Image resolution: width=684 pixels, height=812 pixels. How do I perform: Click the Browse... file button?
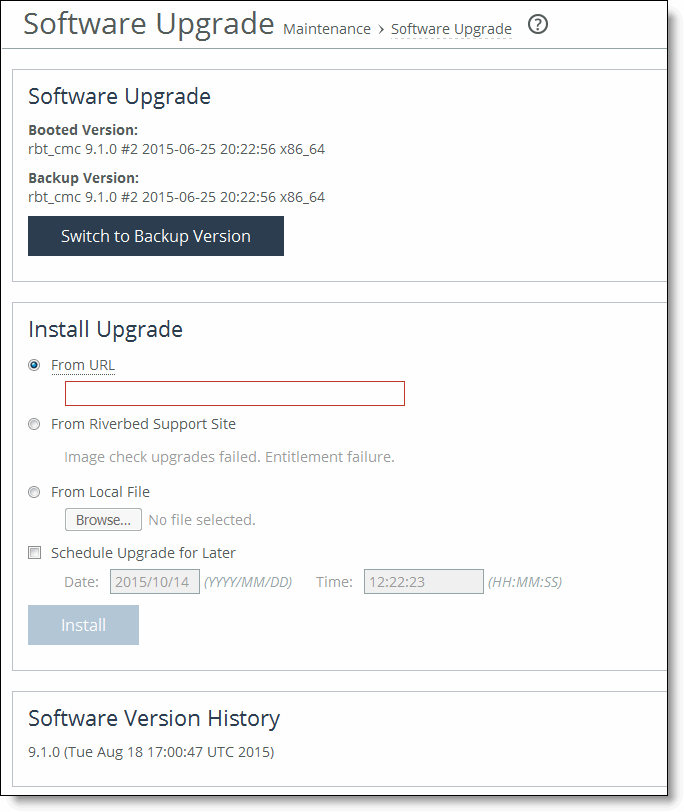click(103, 519)
